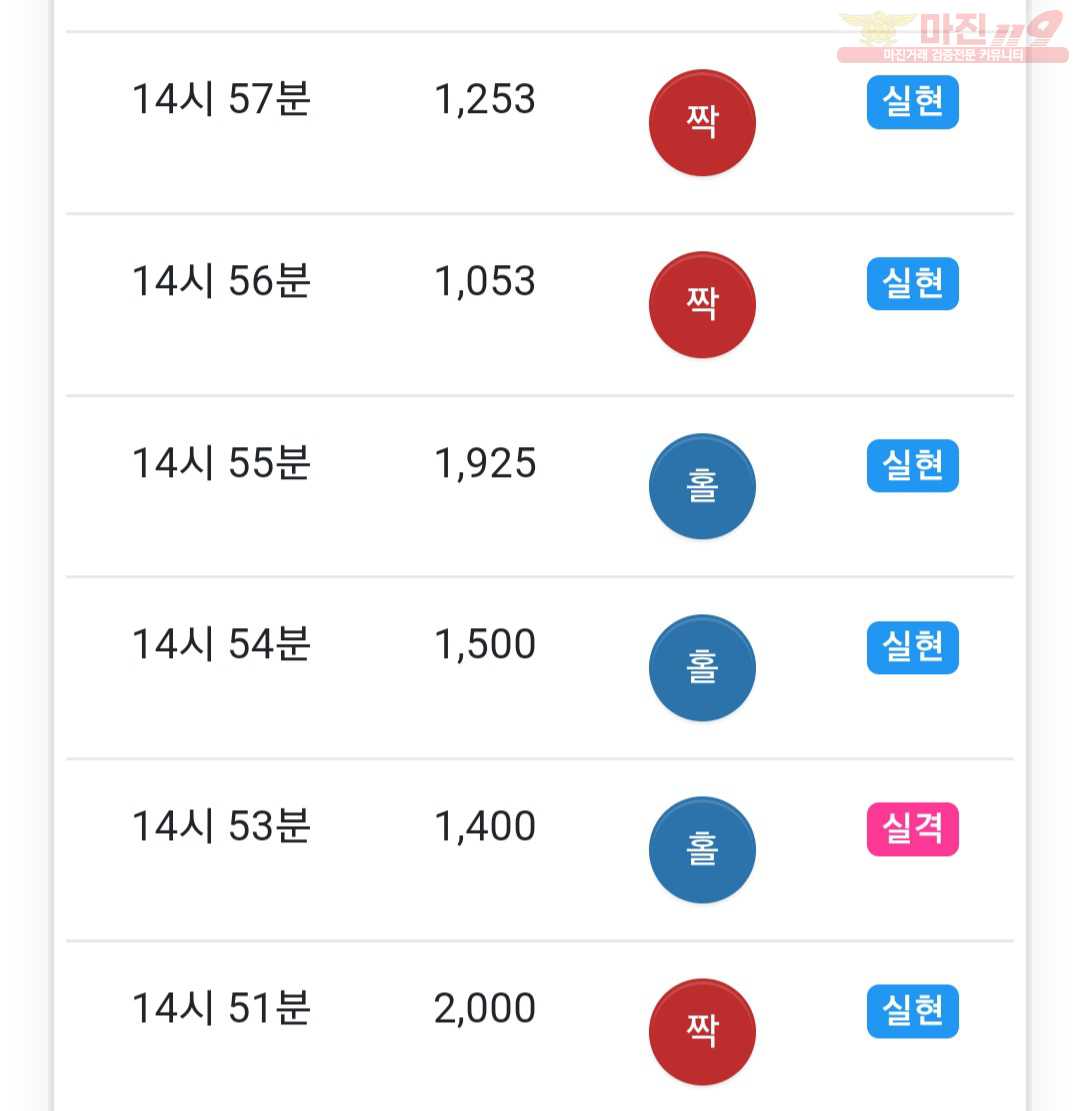
Task: Click the 실현 badge in 14시 55분 row
Action: click(912, 466)
